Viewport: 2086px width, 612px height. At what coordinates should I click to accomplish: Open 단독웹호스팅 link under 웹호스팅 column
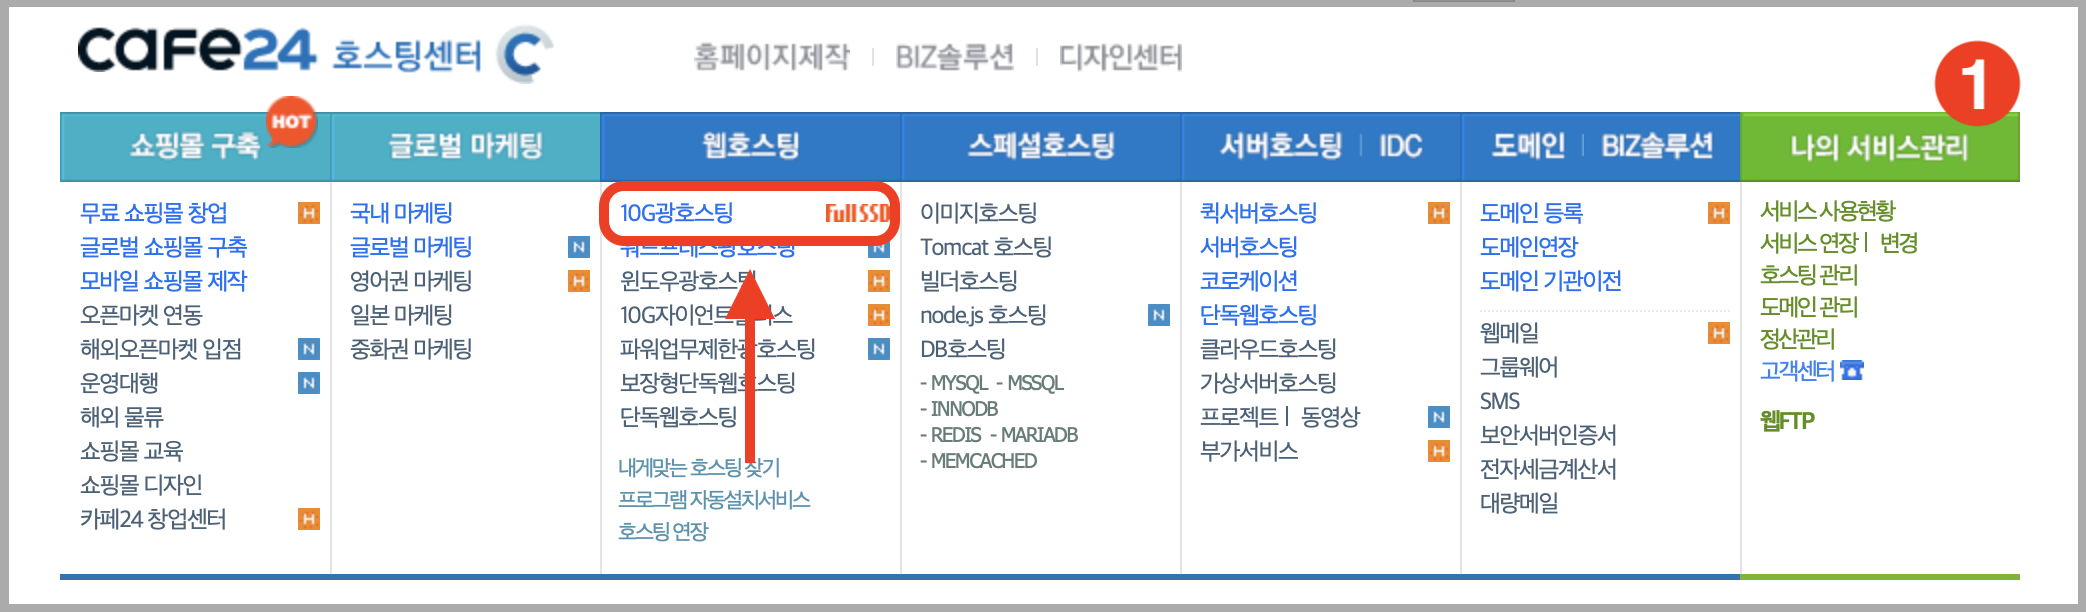(679, 417)
